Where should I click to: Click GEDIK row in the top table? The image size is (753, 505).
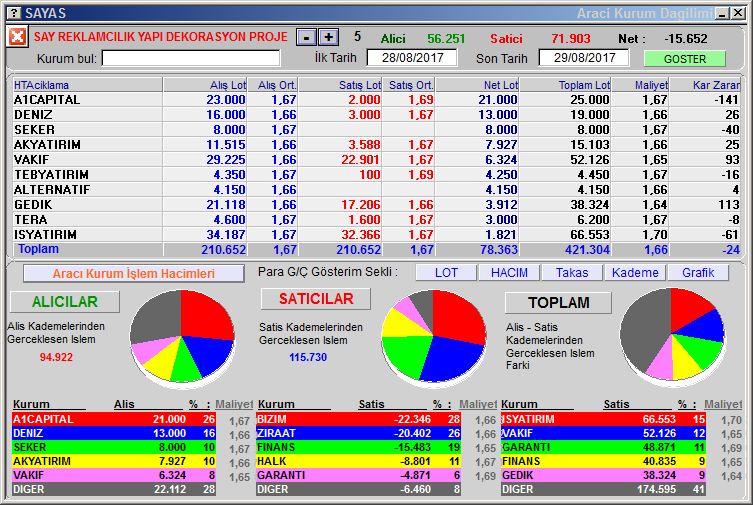(x=376, y=204)
